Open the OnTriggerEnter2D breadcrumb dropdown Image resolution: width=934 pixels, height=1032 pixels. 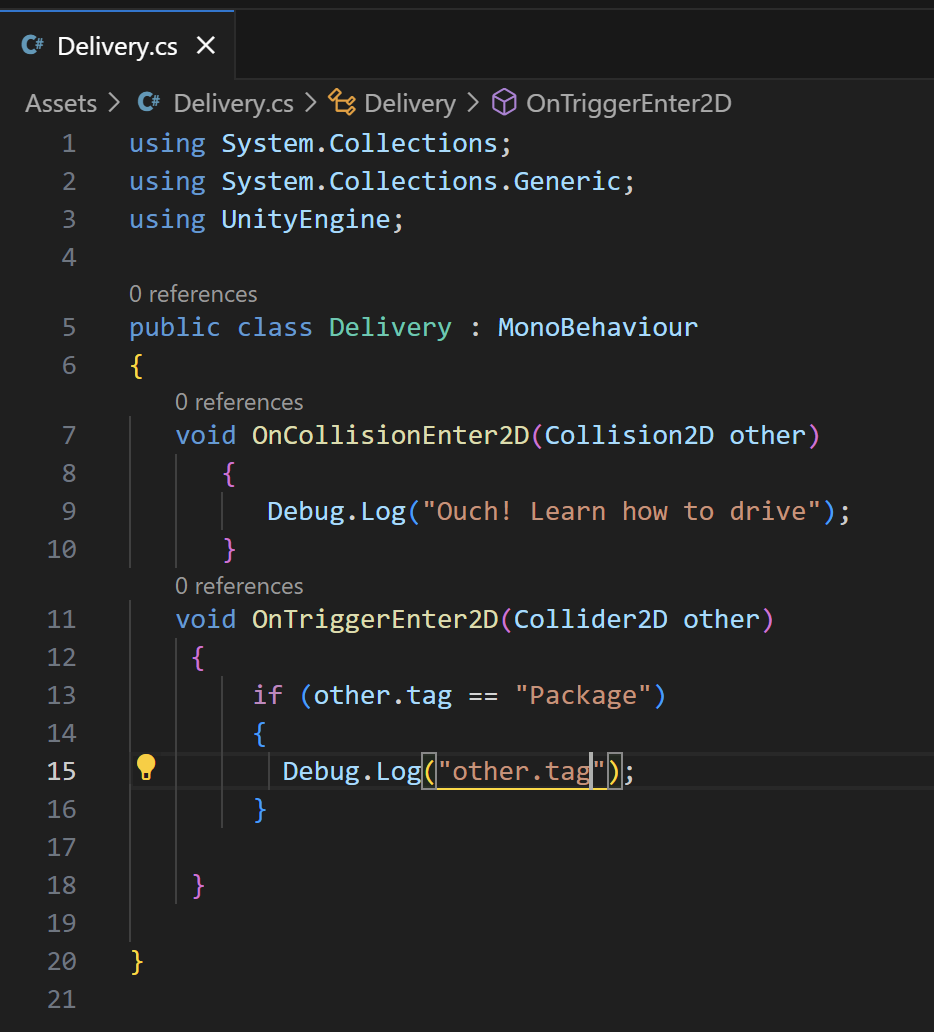[x=630, y=102]
